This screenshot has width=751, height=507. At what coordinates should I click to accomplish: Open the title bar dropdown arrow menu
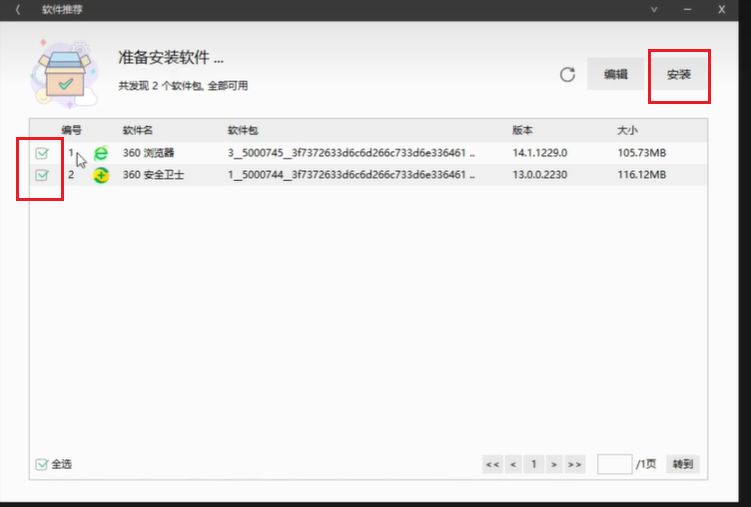(x=654, y=9)
